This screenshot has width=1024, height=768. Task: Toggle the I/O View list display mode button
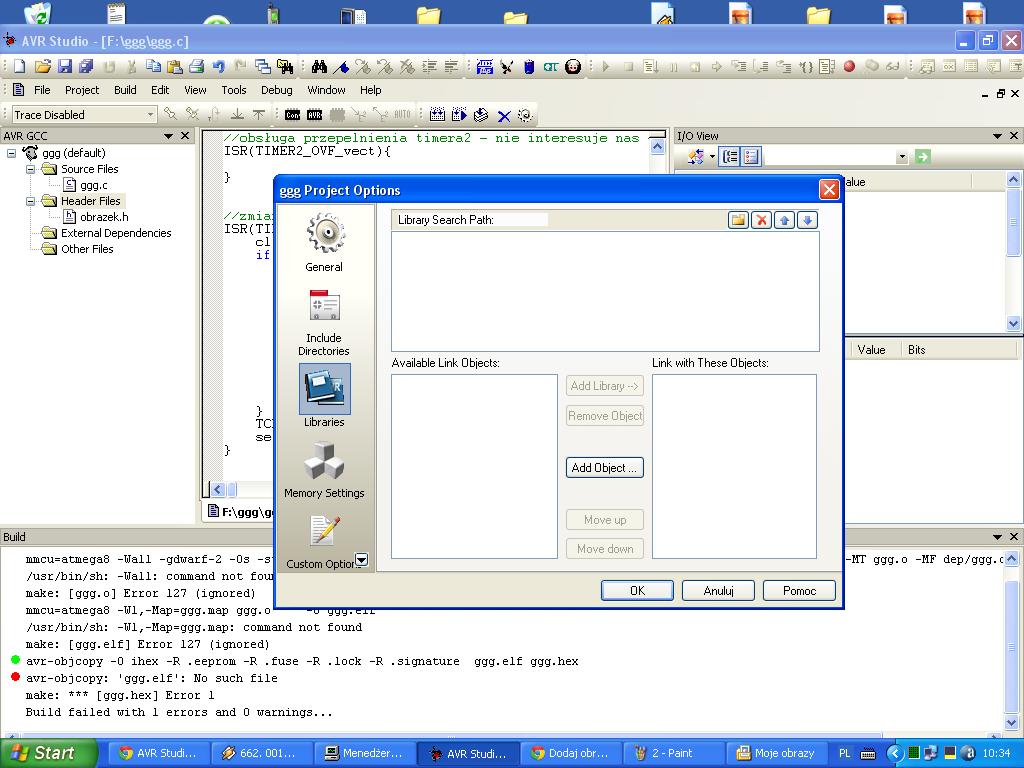tap(751, 157)
